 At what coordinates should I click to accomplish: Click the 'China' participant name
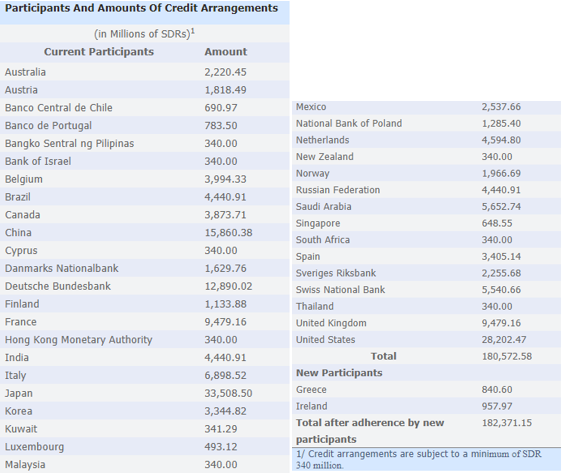coord(18,233)
